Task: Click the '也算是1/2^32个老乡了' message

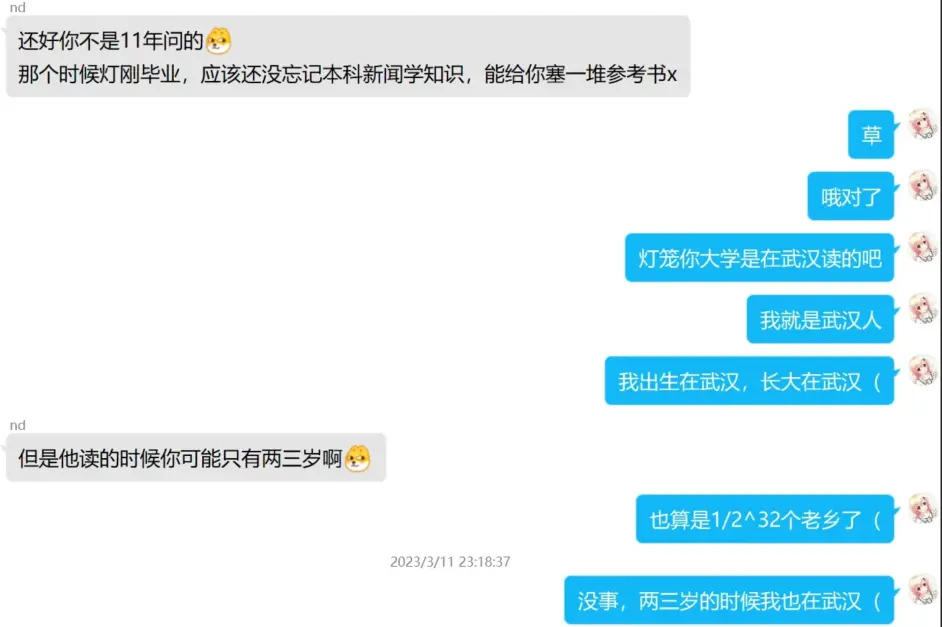Action: click(x=765, y=519)
